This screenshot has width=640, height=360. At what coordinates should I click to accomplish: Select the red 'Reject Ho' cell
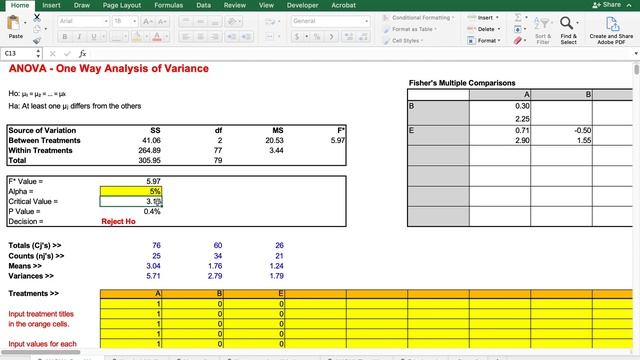click(131, 221)
